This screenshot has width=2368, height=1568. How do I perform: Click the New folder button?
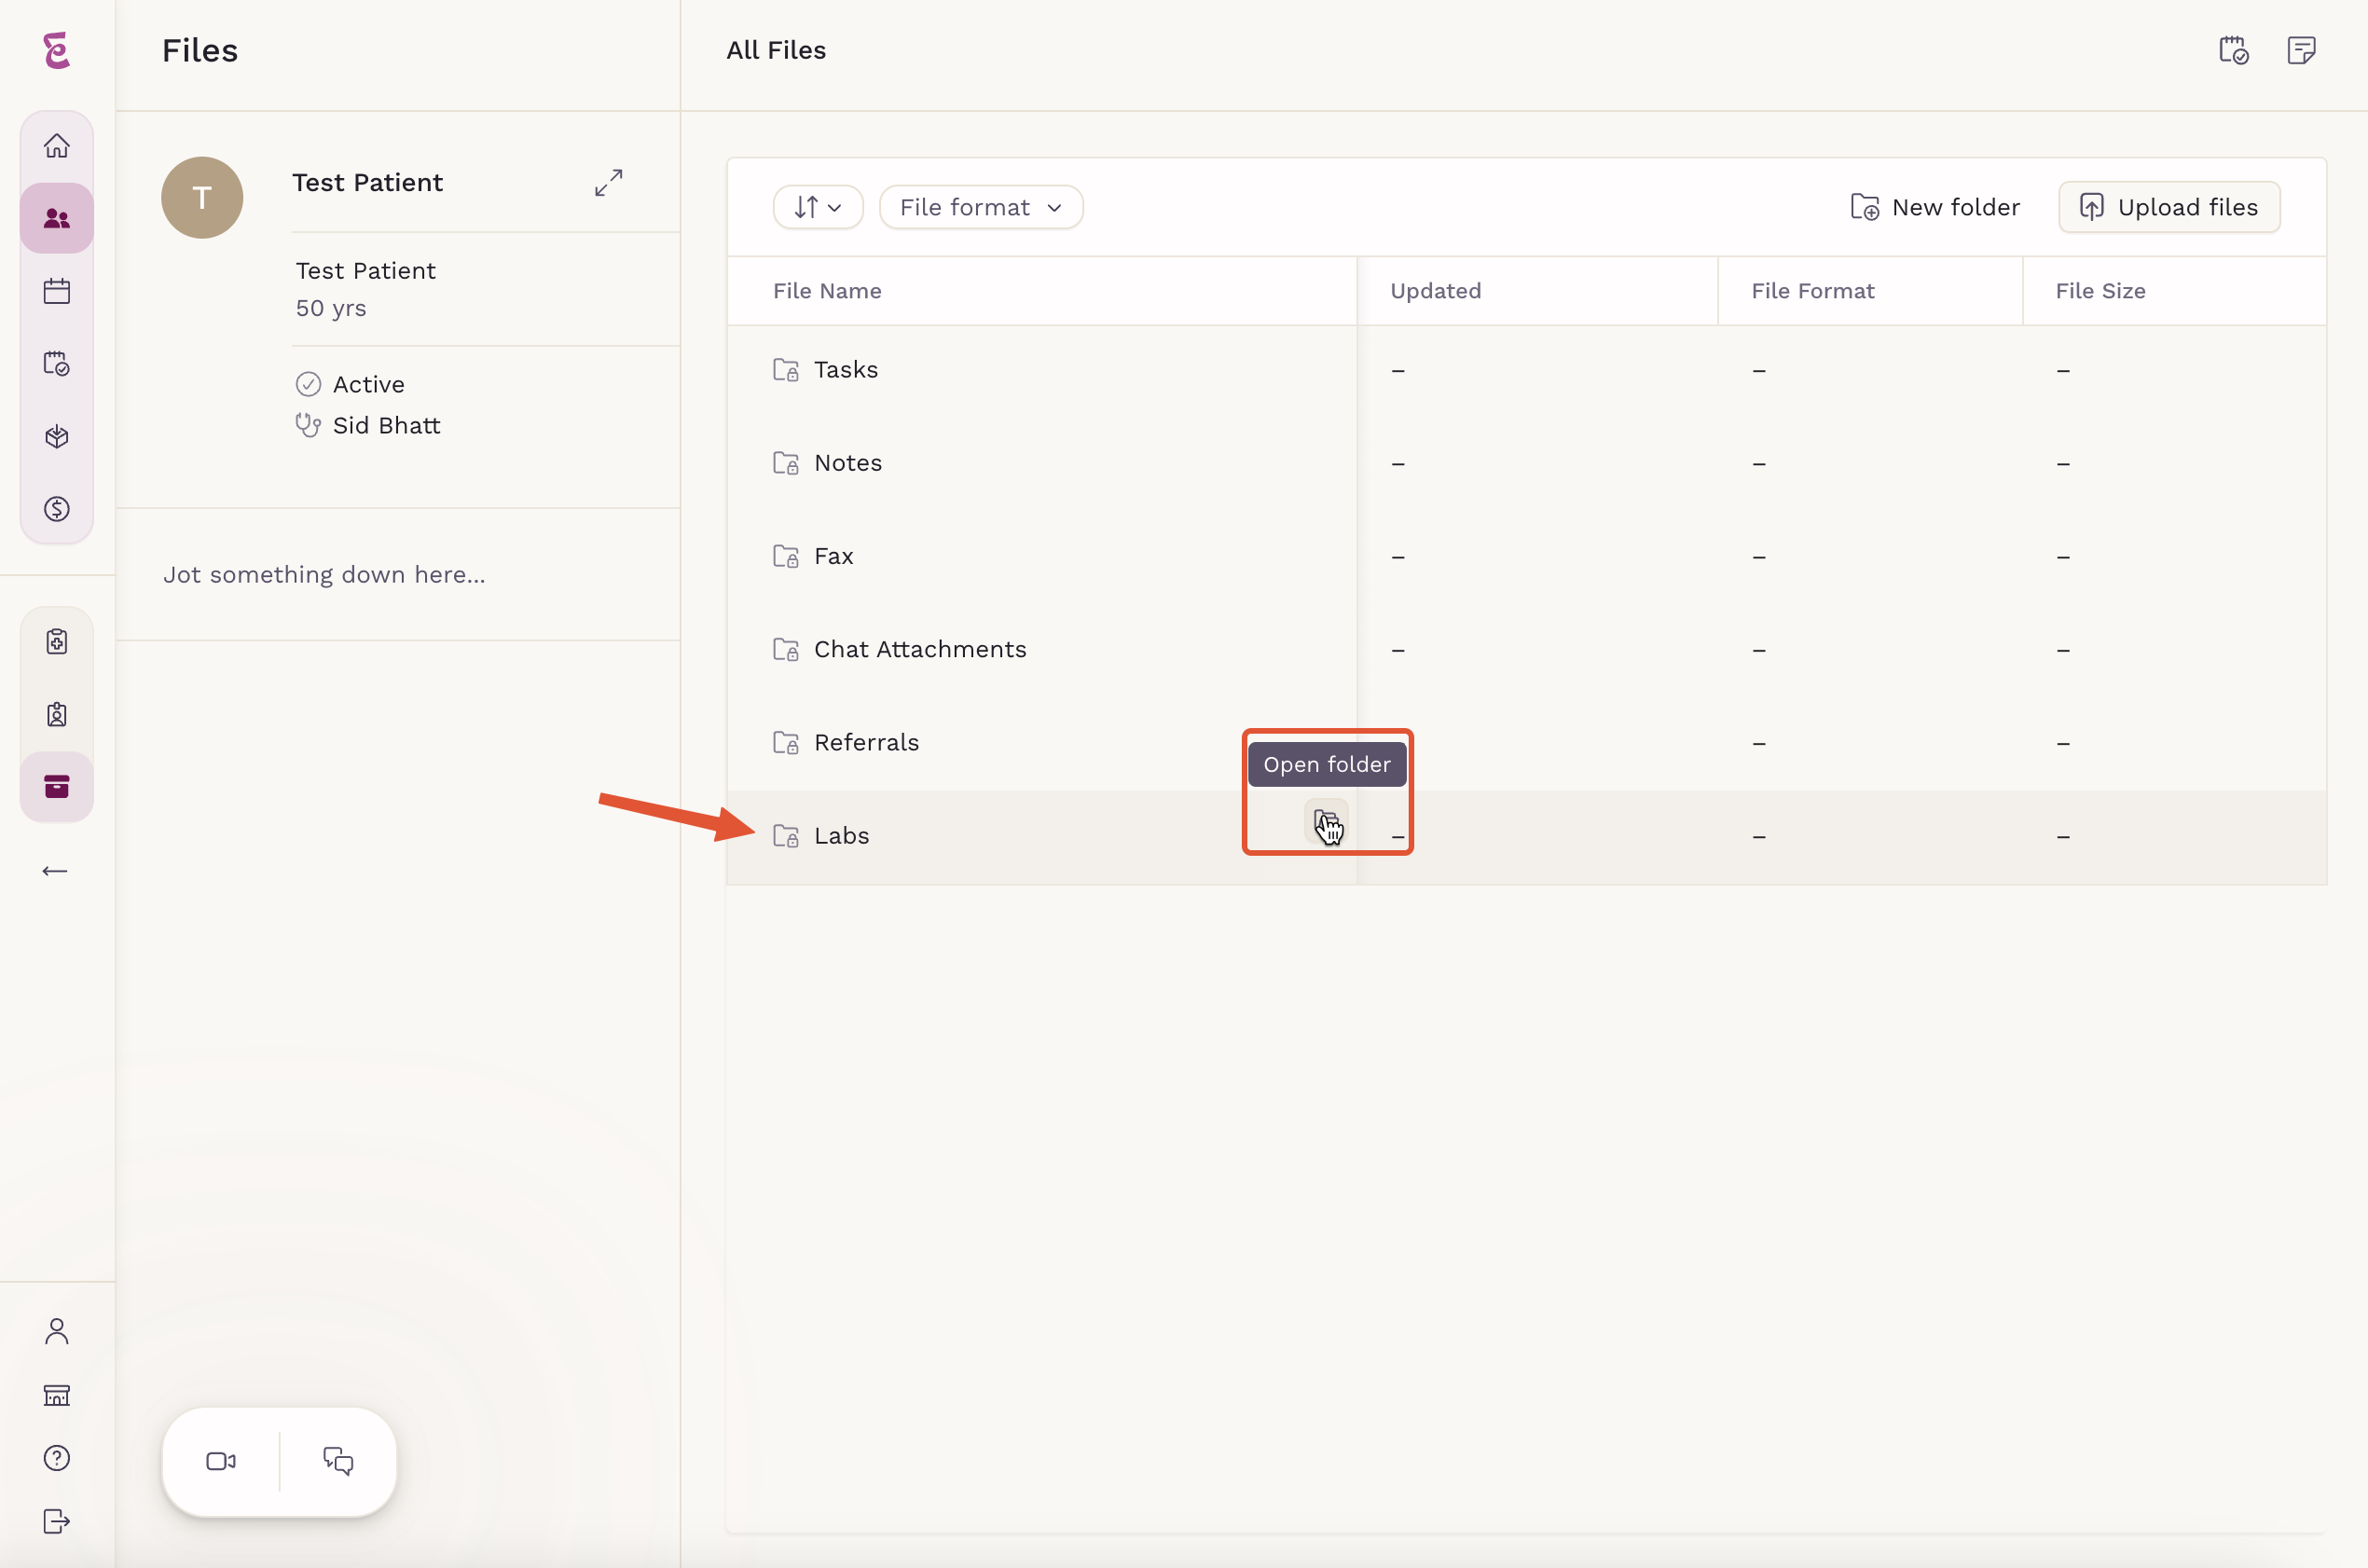pos(1935,207)
